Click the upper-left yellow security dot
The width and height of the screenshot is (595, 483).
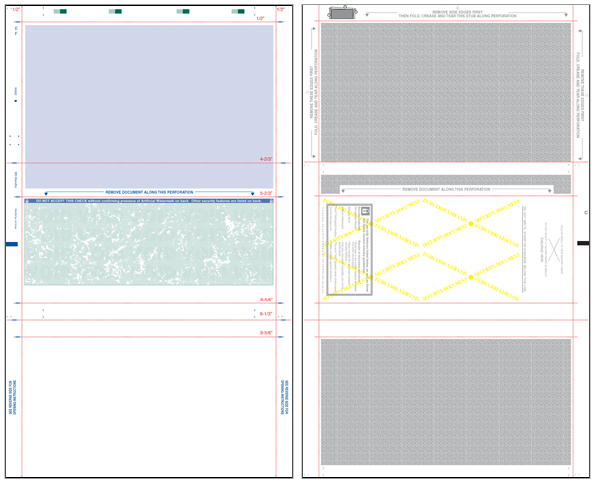(x=370, y=224)
